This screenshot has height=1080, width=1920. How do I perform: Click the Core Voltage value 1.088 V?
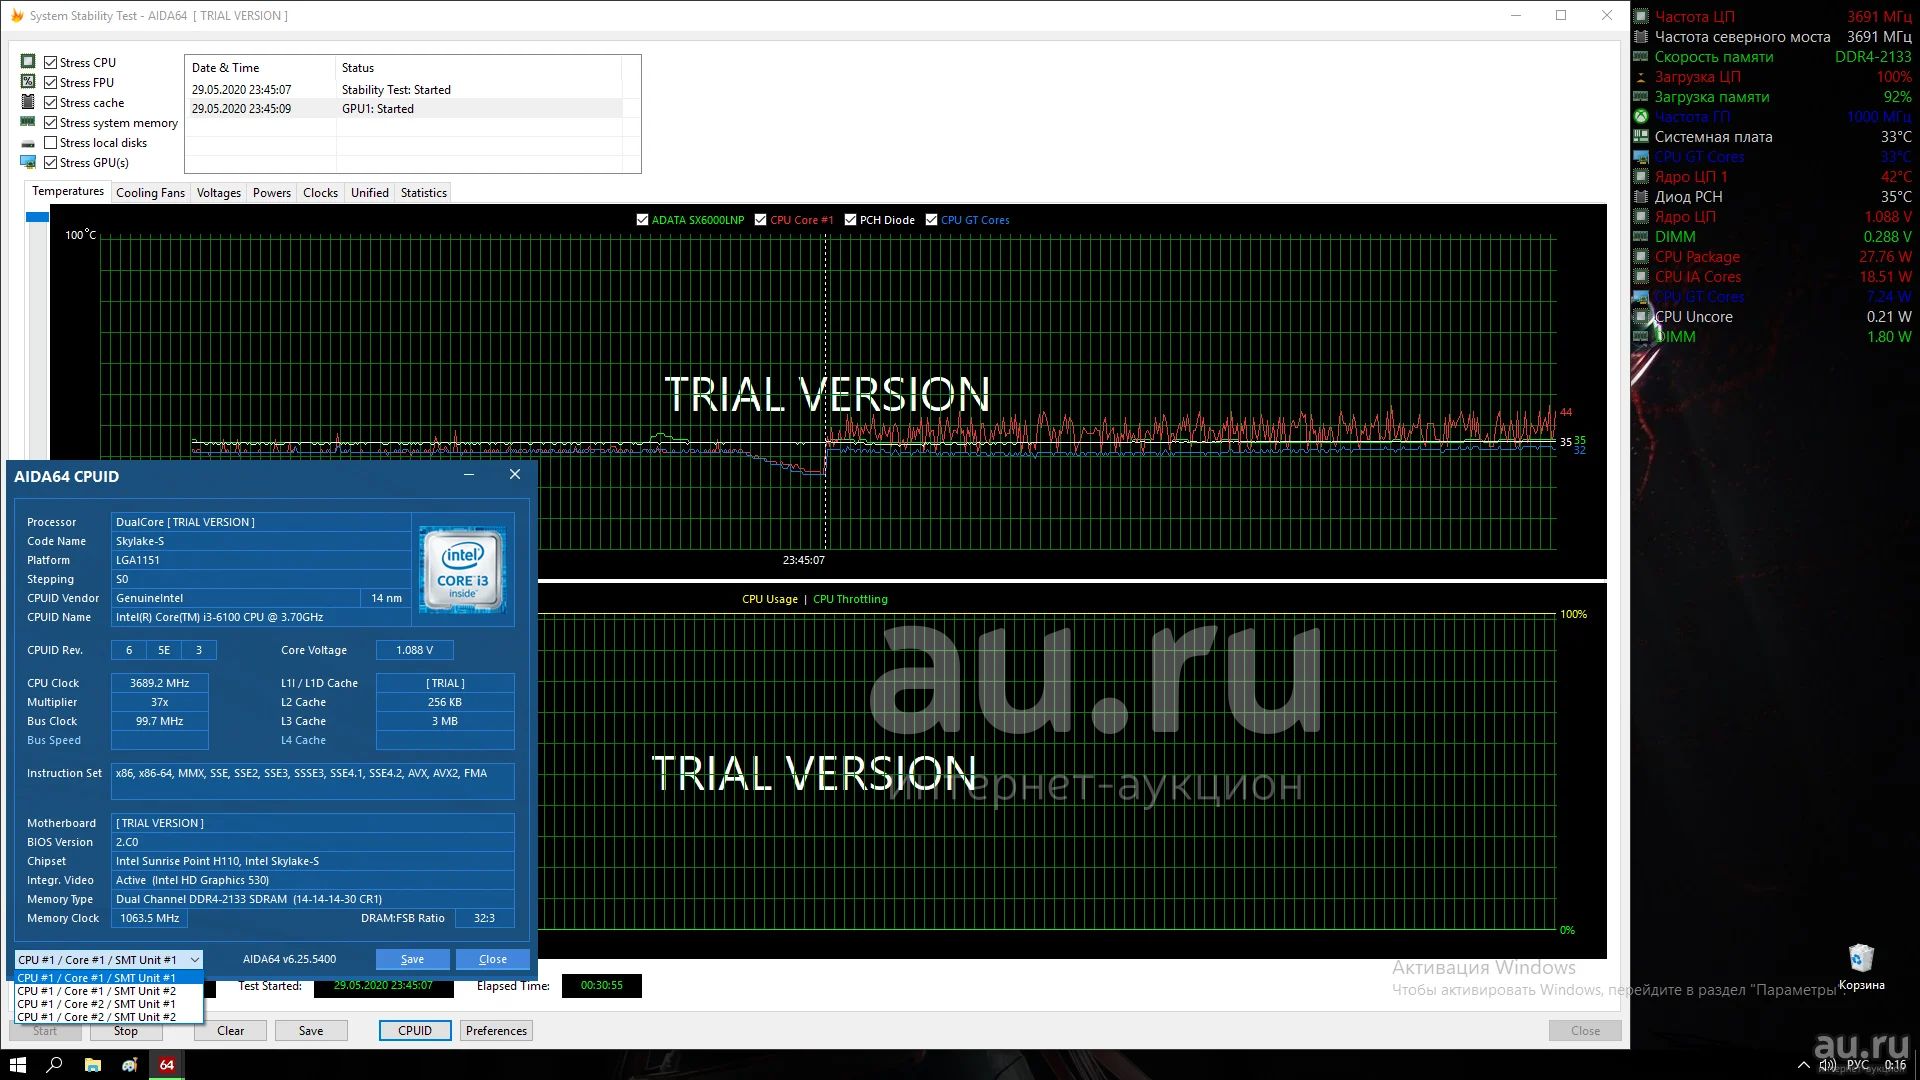414,650
